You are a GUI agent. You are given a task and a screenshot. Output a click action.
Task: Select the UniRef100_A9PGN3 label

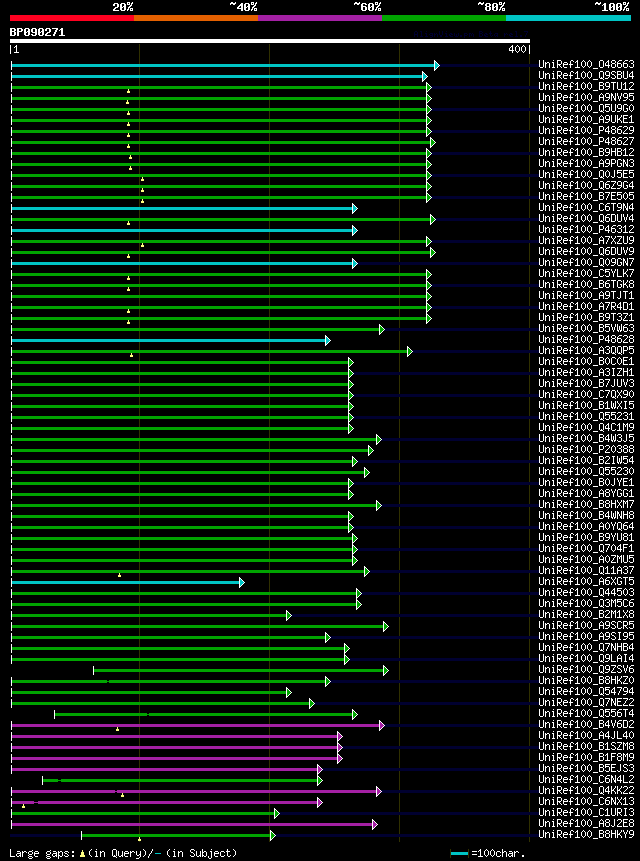(586, 164)
